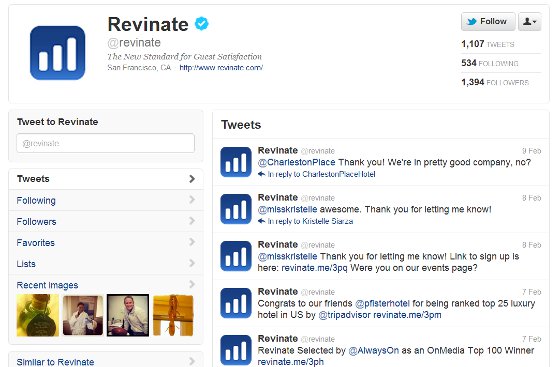
Task: Click the Revinate author name on the Congrats tweet
Action: pyautogui.click(x=278, y=292)
